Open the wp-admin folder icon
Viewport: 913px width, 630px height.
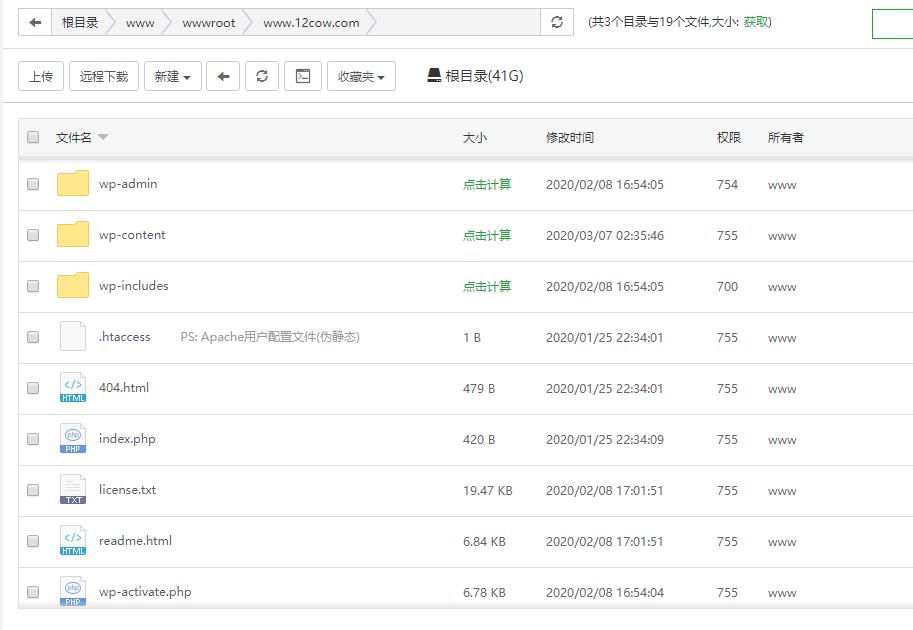[x=73, y=184]
